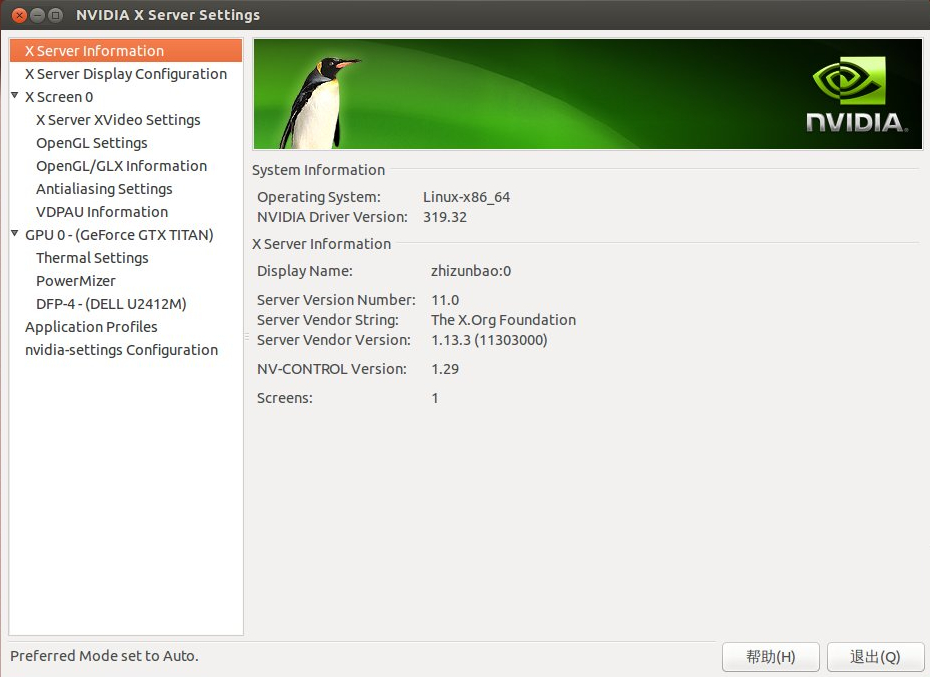Click the Screens count value 1
930x677 pixels.
[x=435, y=398]
